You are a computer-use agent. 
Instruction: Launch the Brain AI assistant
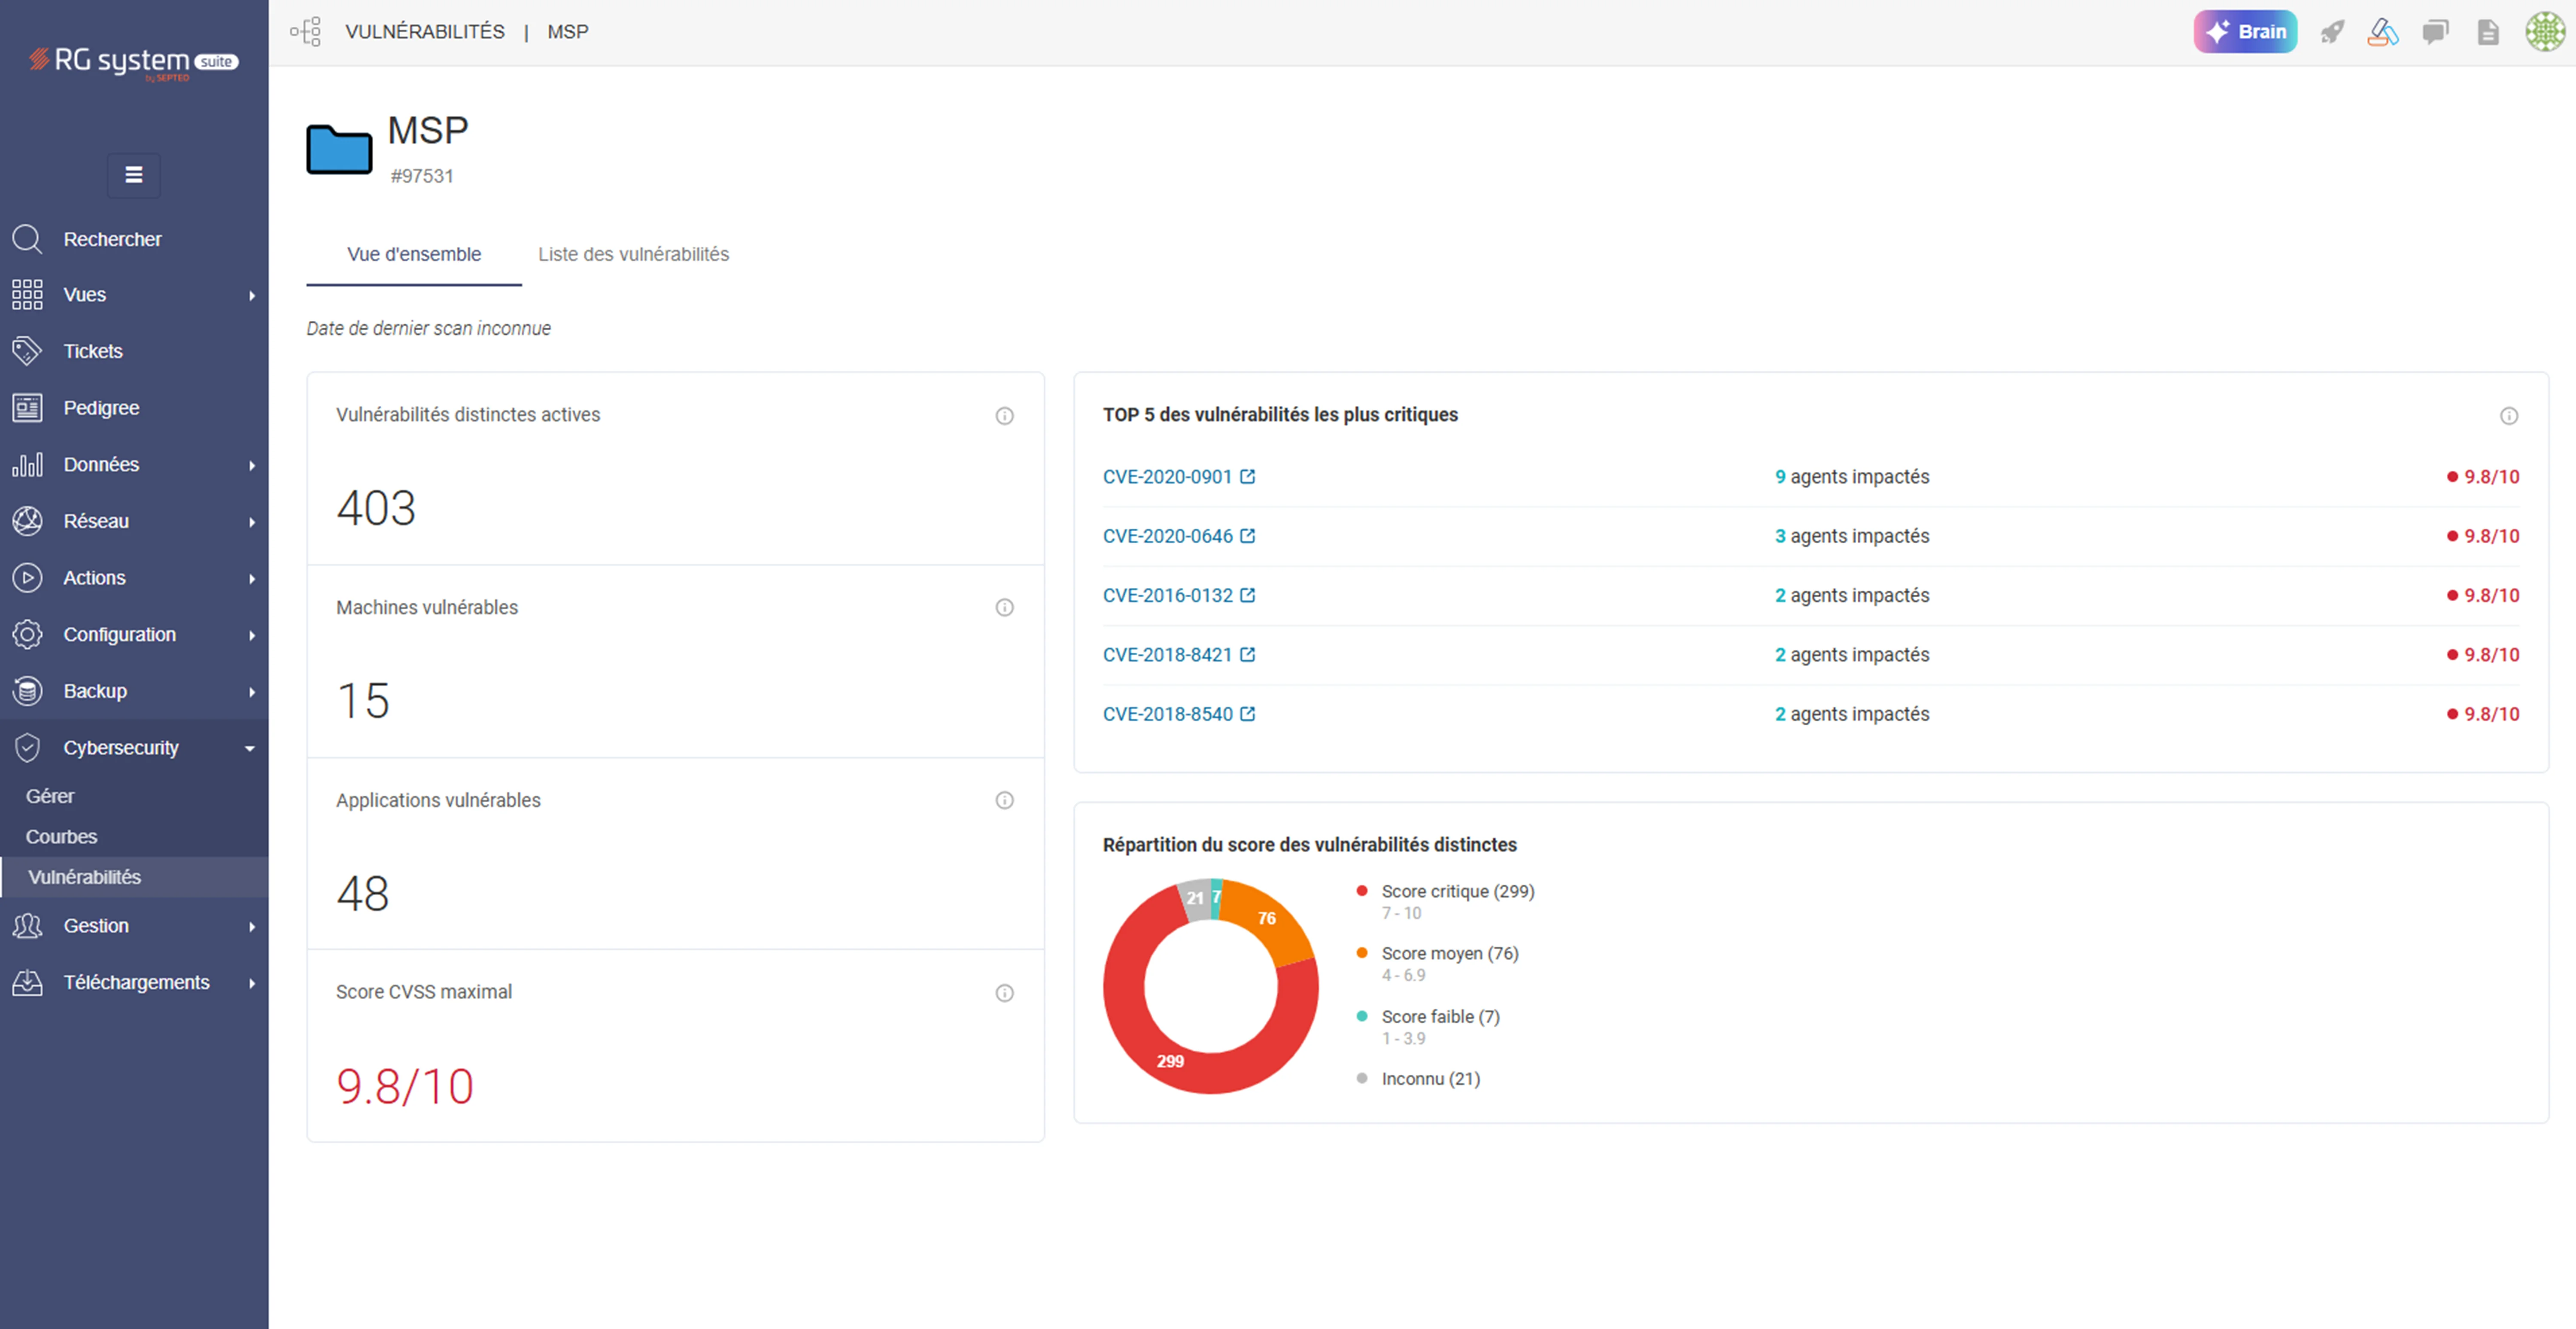[x=2245, y=32]
